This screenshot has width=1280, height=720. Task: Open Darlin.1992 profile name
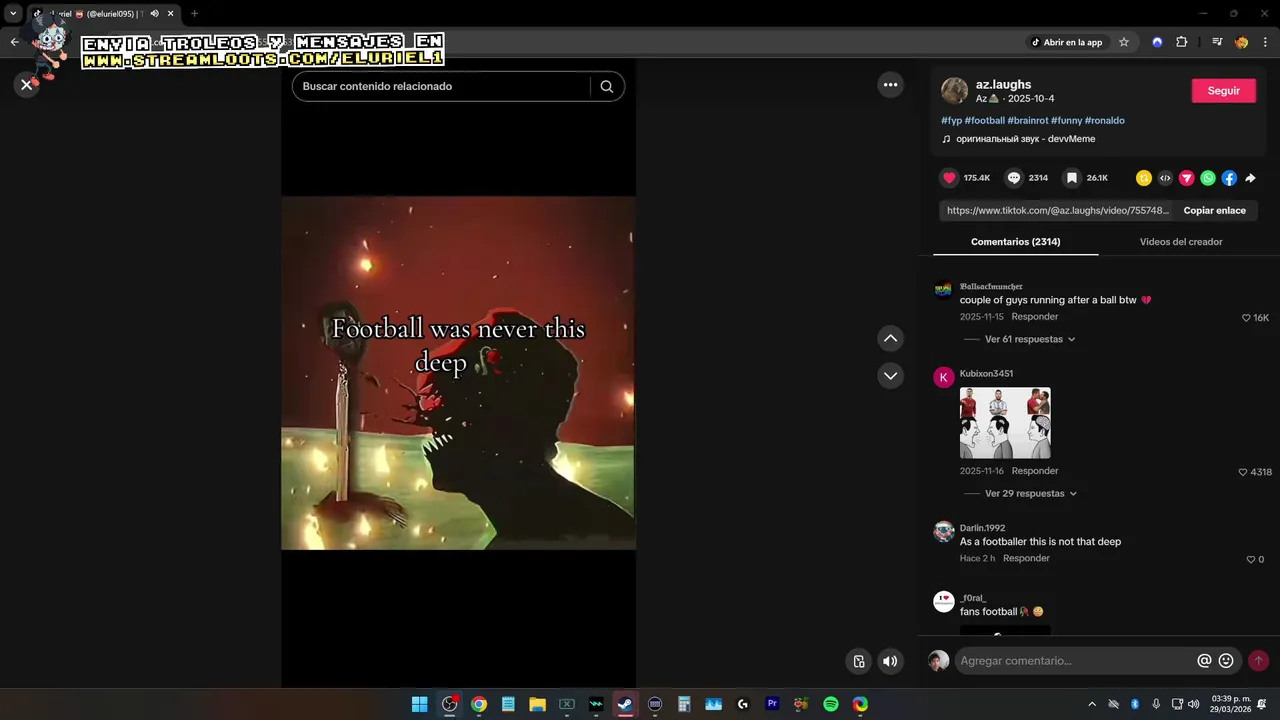tap(982, 528)
